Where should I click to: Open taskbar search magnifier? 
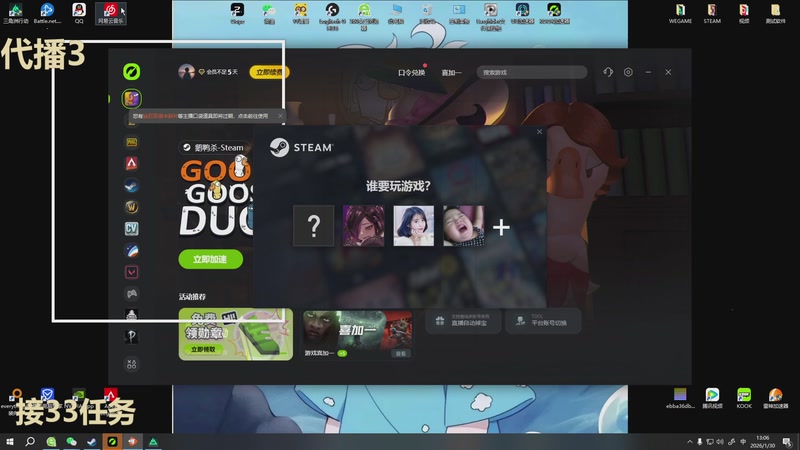(30, 441)
